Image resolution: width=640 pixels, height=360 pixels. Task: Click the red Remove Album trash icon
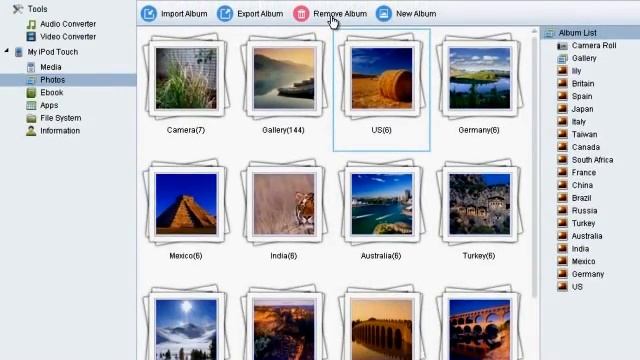click(x=301, y=13)
